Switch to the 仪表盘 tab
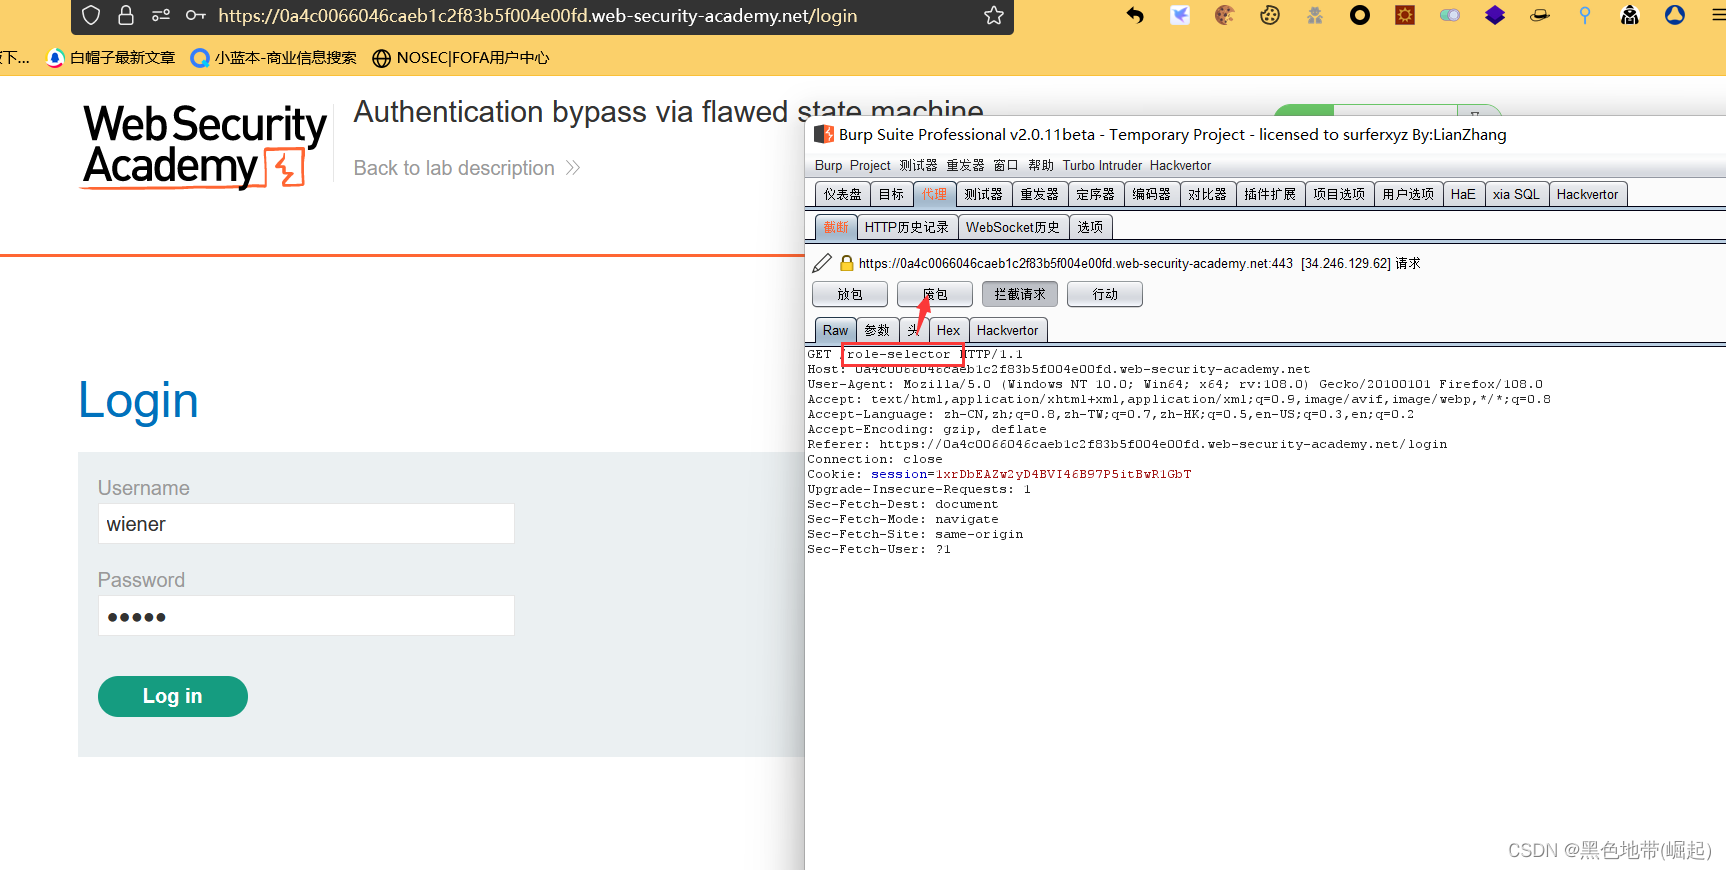Viewport: 1726px width, 870px height. pyautogui.click(x=842, y=194)
